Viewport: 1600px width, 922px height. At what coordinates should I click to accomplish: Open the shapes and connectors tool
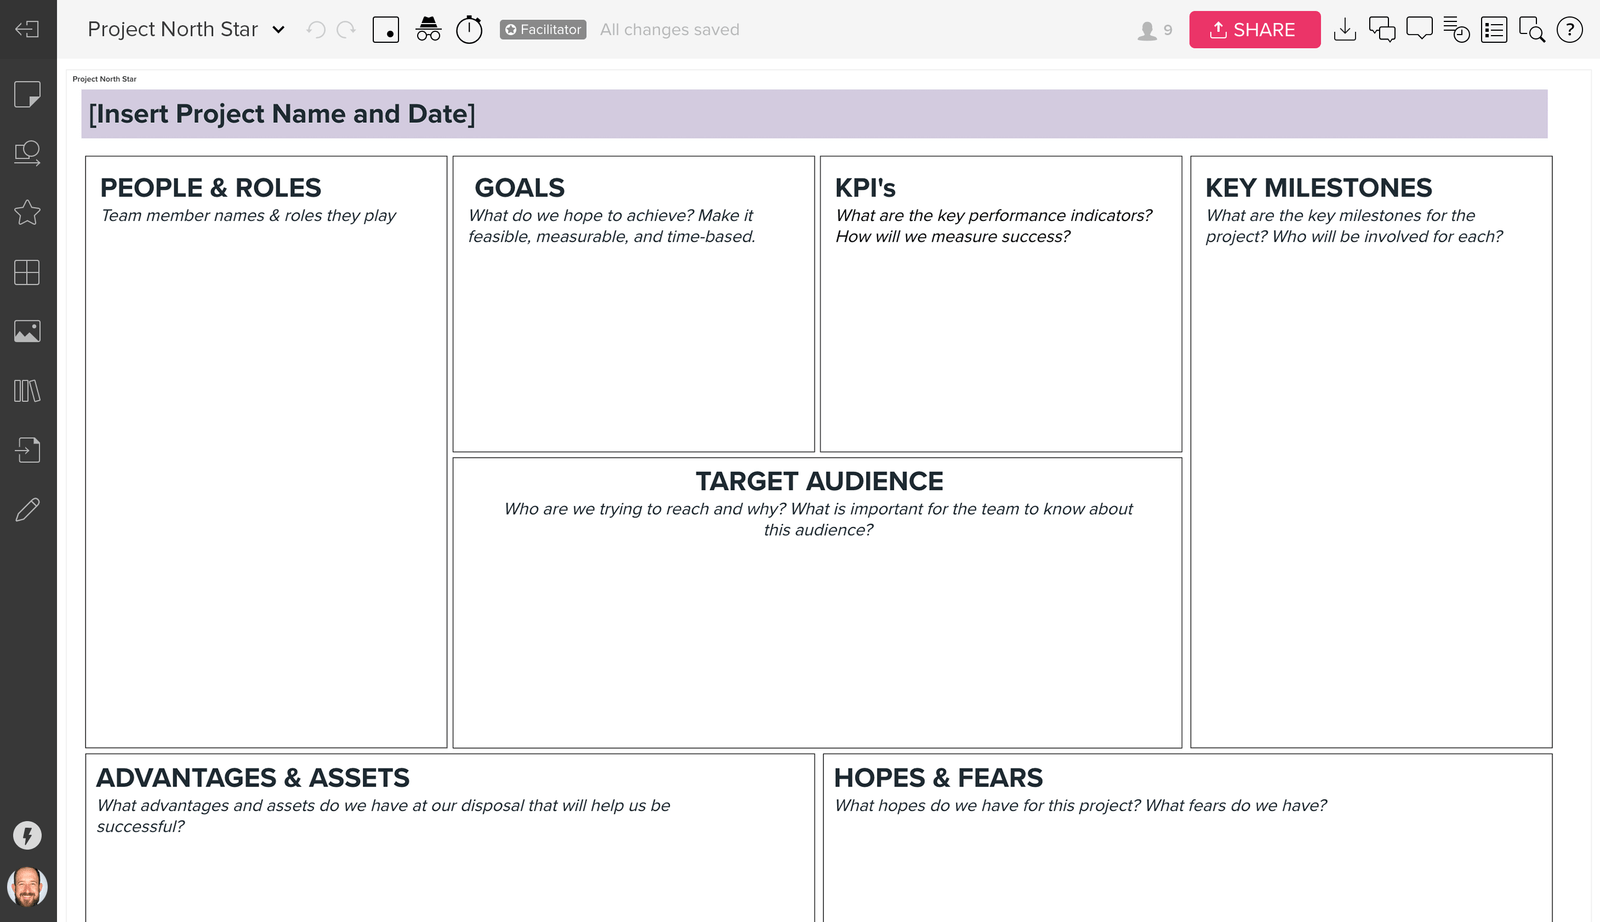point(27,153)
